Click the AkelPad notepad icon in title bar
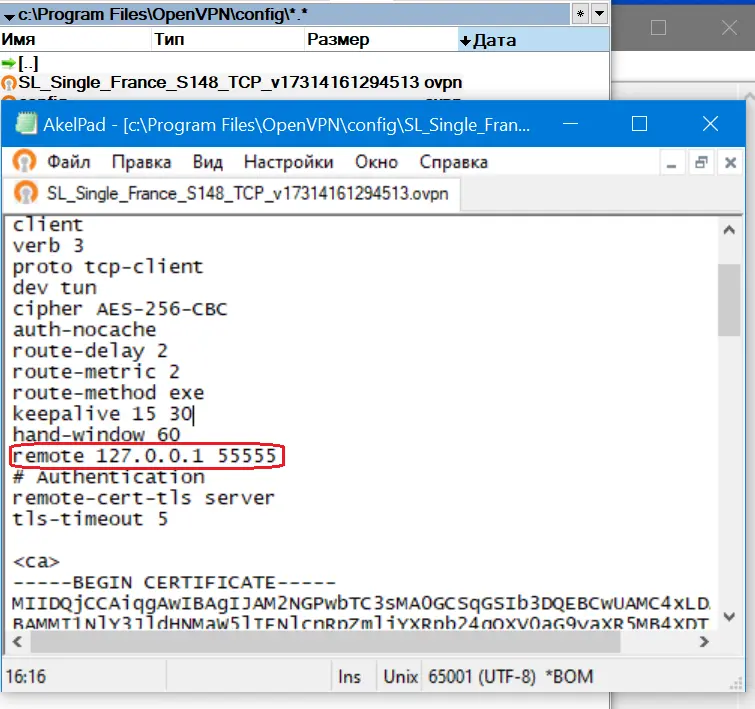This screenshot has height=709, width=755. (26, 123)
